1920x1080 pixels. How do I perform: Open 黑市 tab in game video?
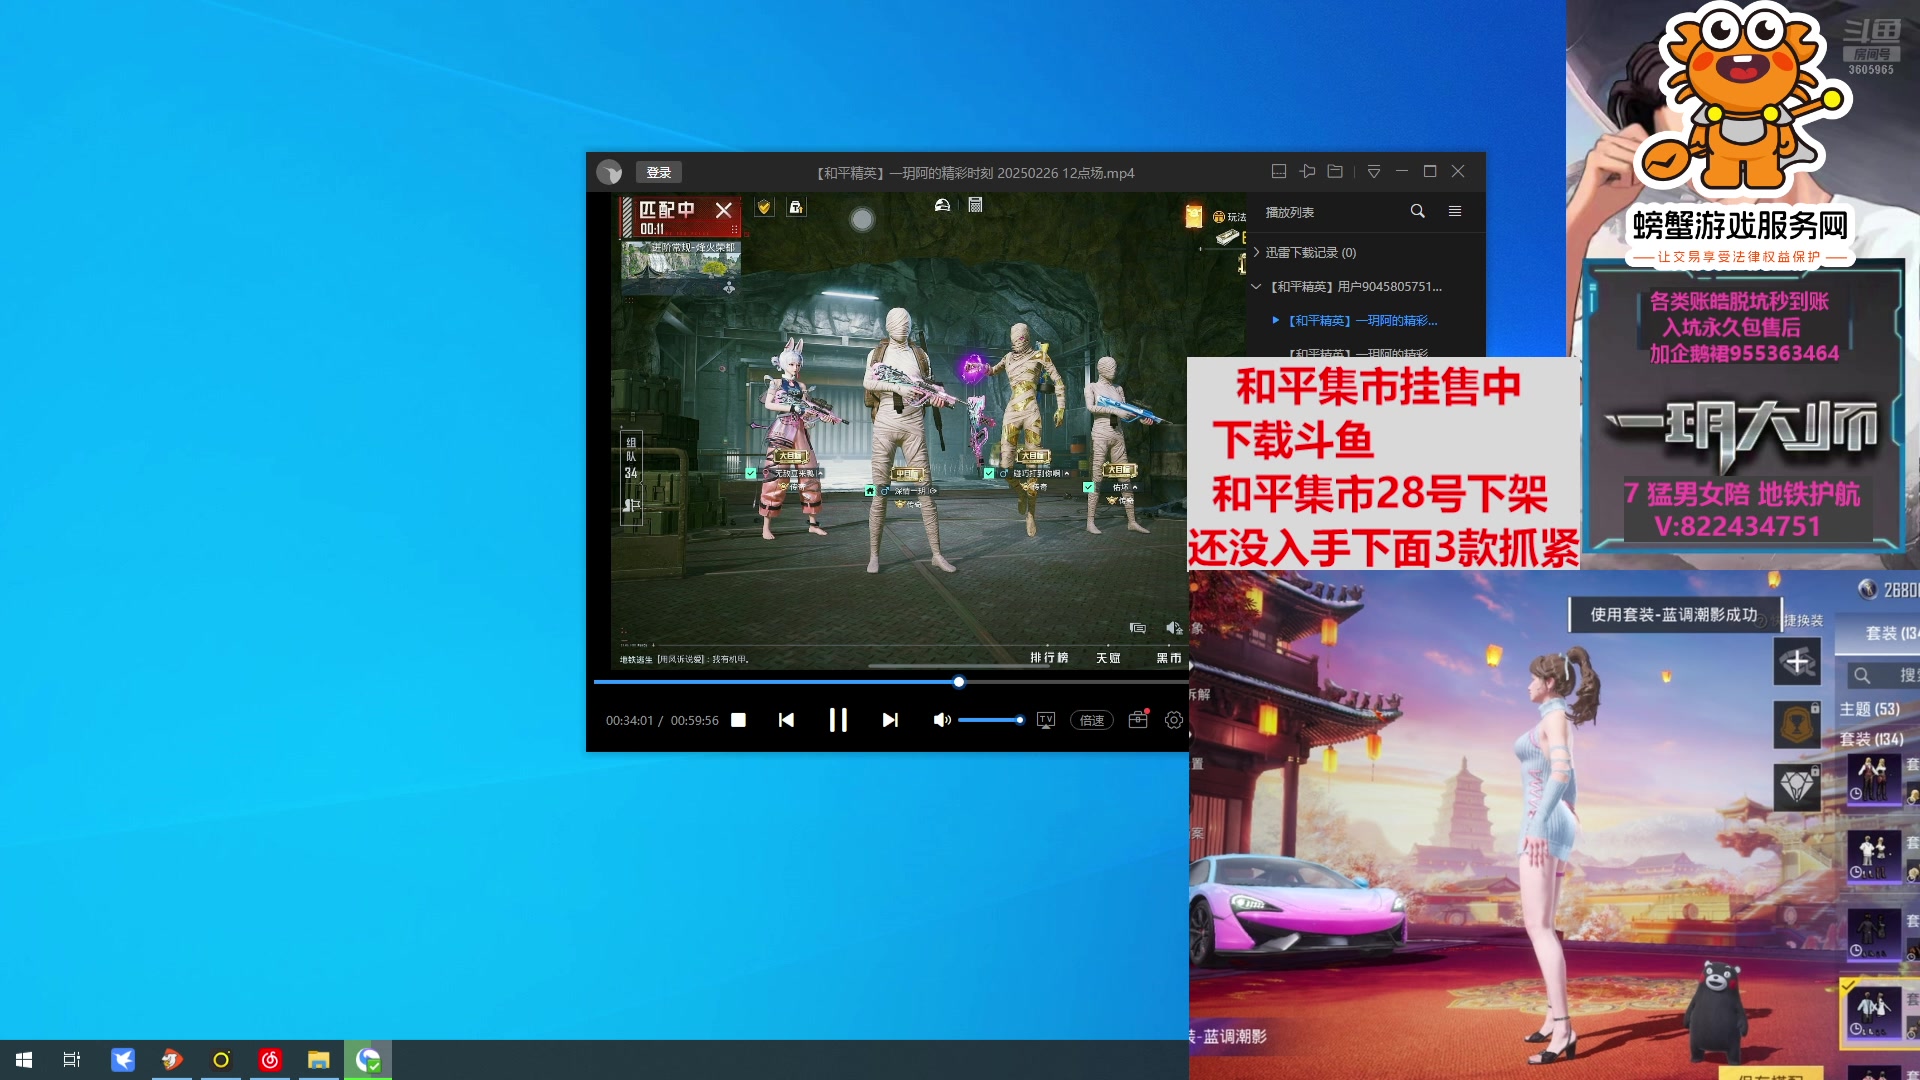(1169, 658)
